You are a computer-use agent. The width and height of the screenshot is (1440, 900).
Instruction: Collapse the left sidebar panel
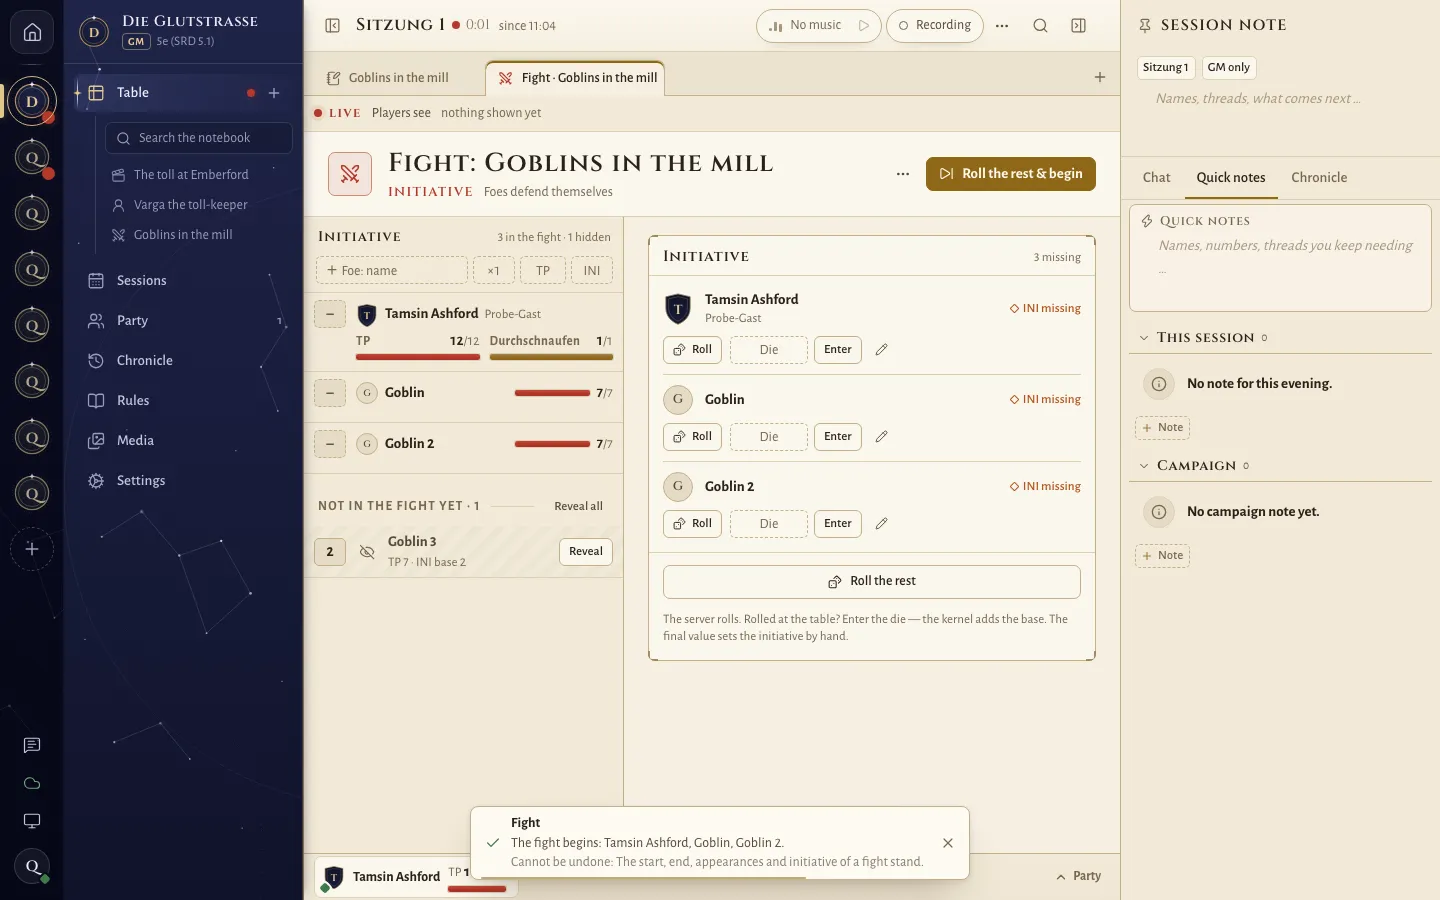(x=333, y=25)
